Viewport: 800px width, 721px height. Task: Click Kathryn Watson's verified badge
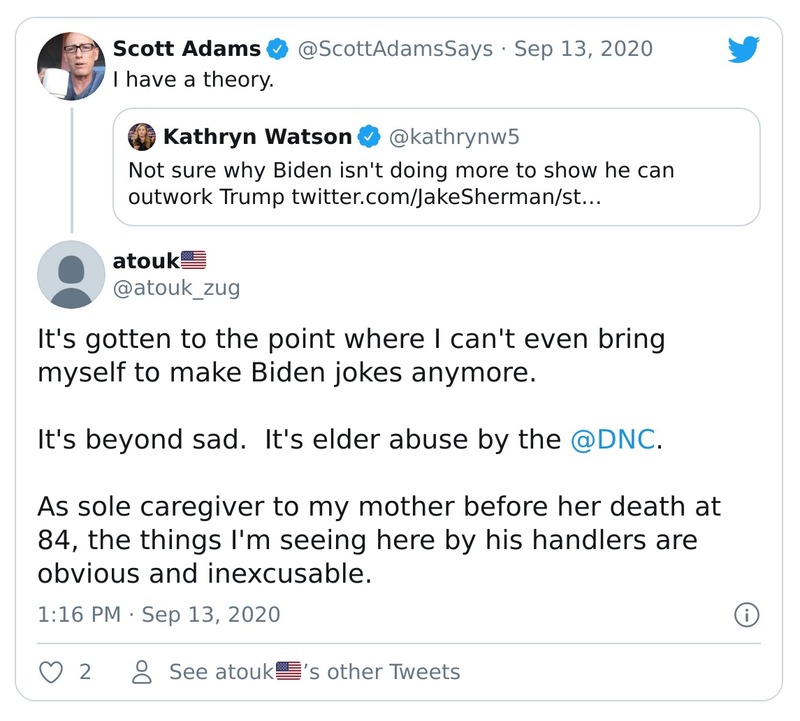click(370, 136)
